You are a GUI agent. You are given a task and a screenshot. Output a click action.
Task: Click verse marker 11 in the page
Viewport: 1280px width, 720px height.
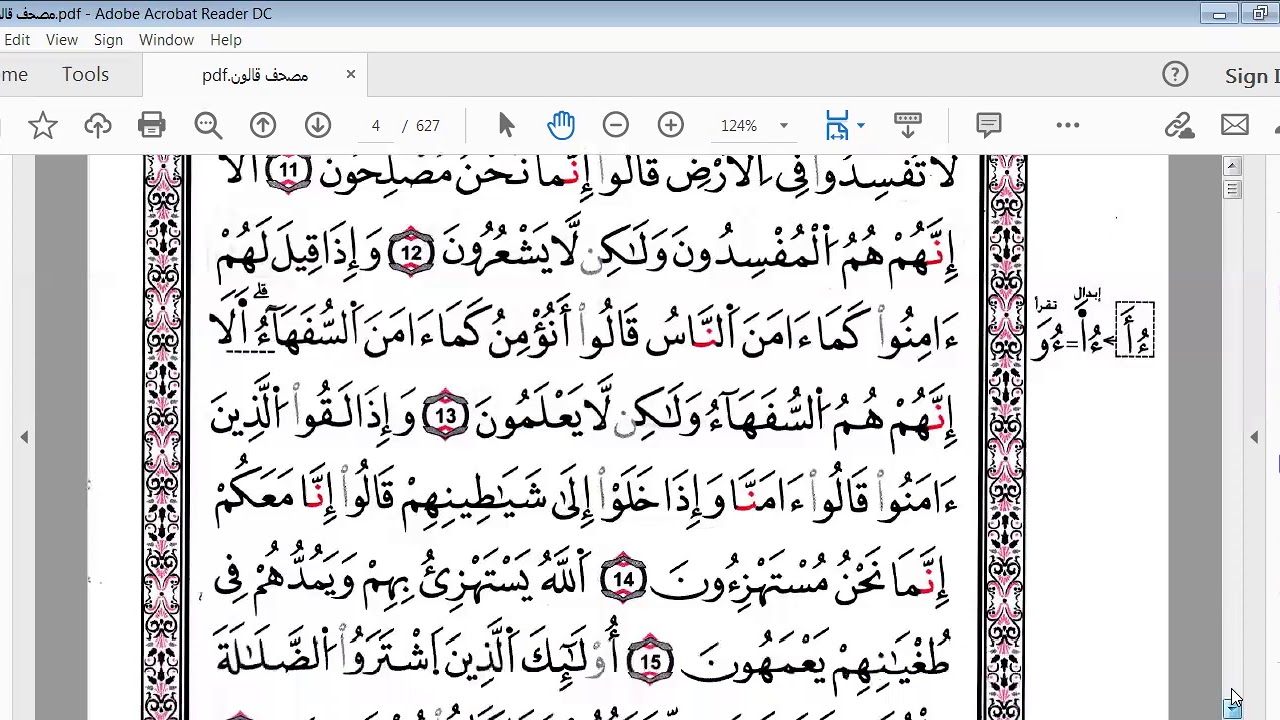pyautogui.click(x=288, y=170)
